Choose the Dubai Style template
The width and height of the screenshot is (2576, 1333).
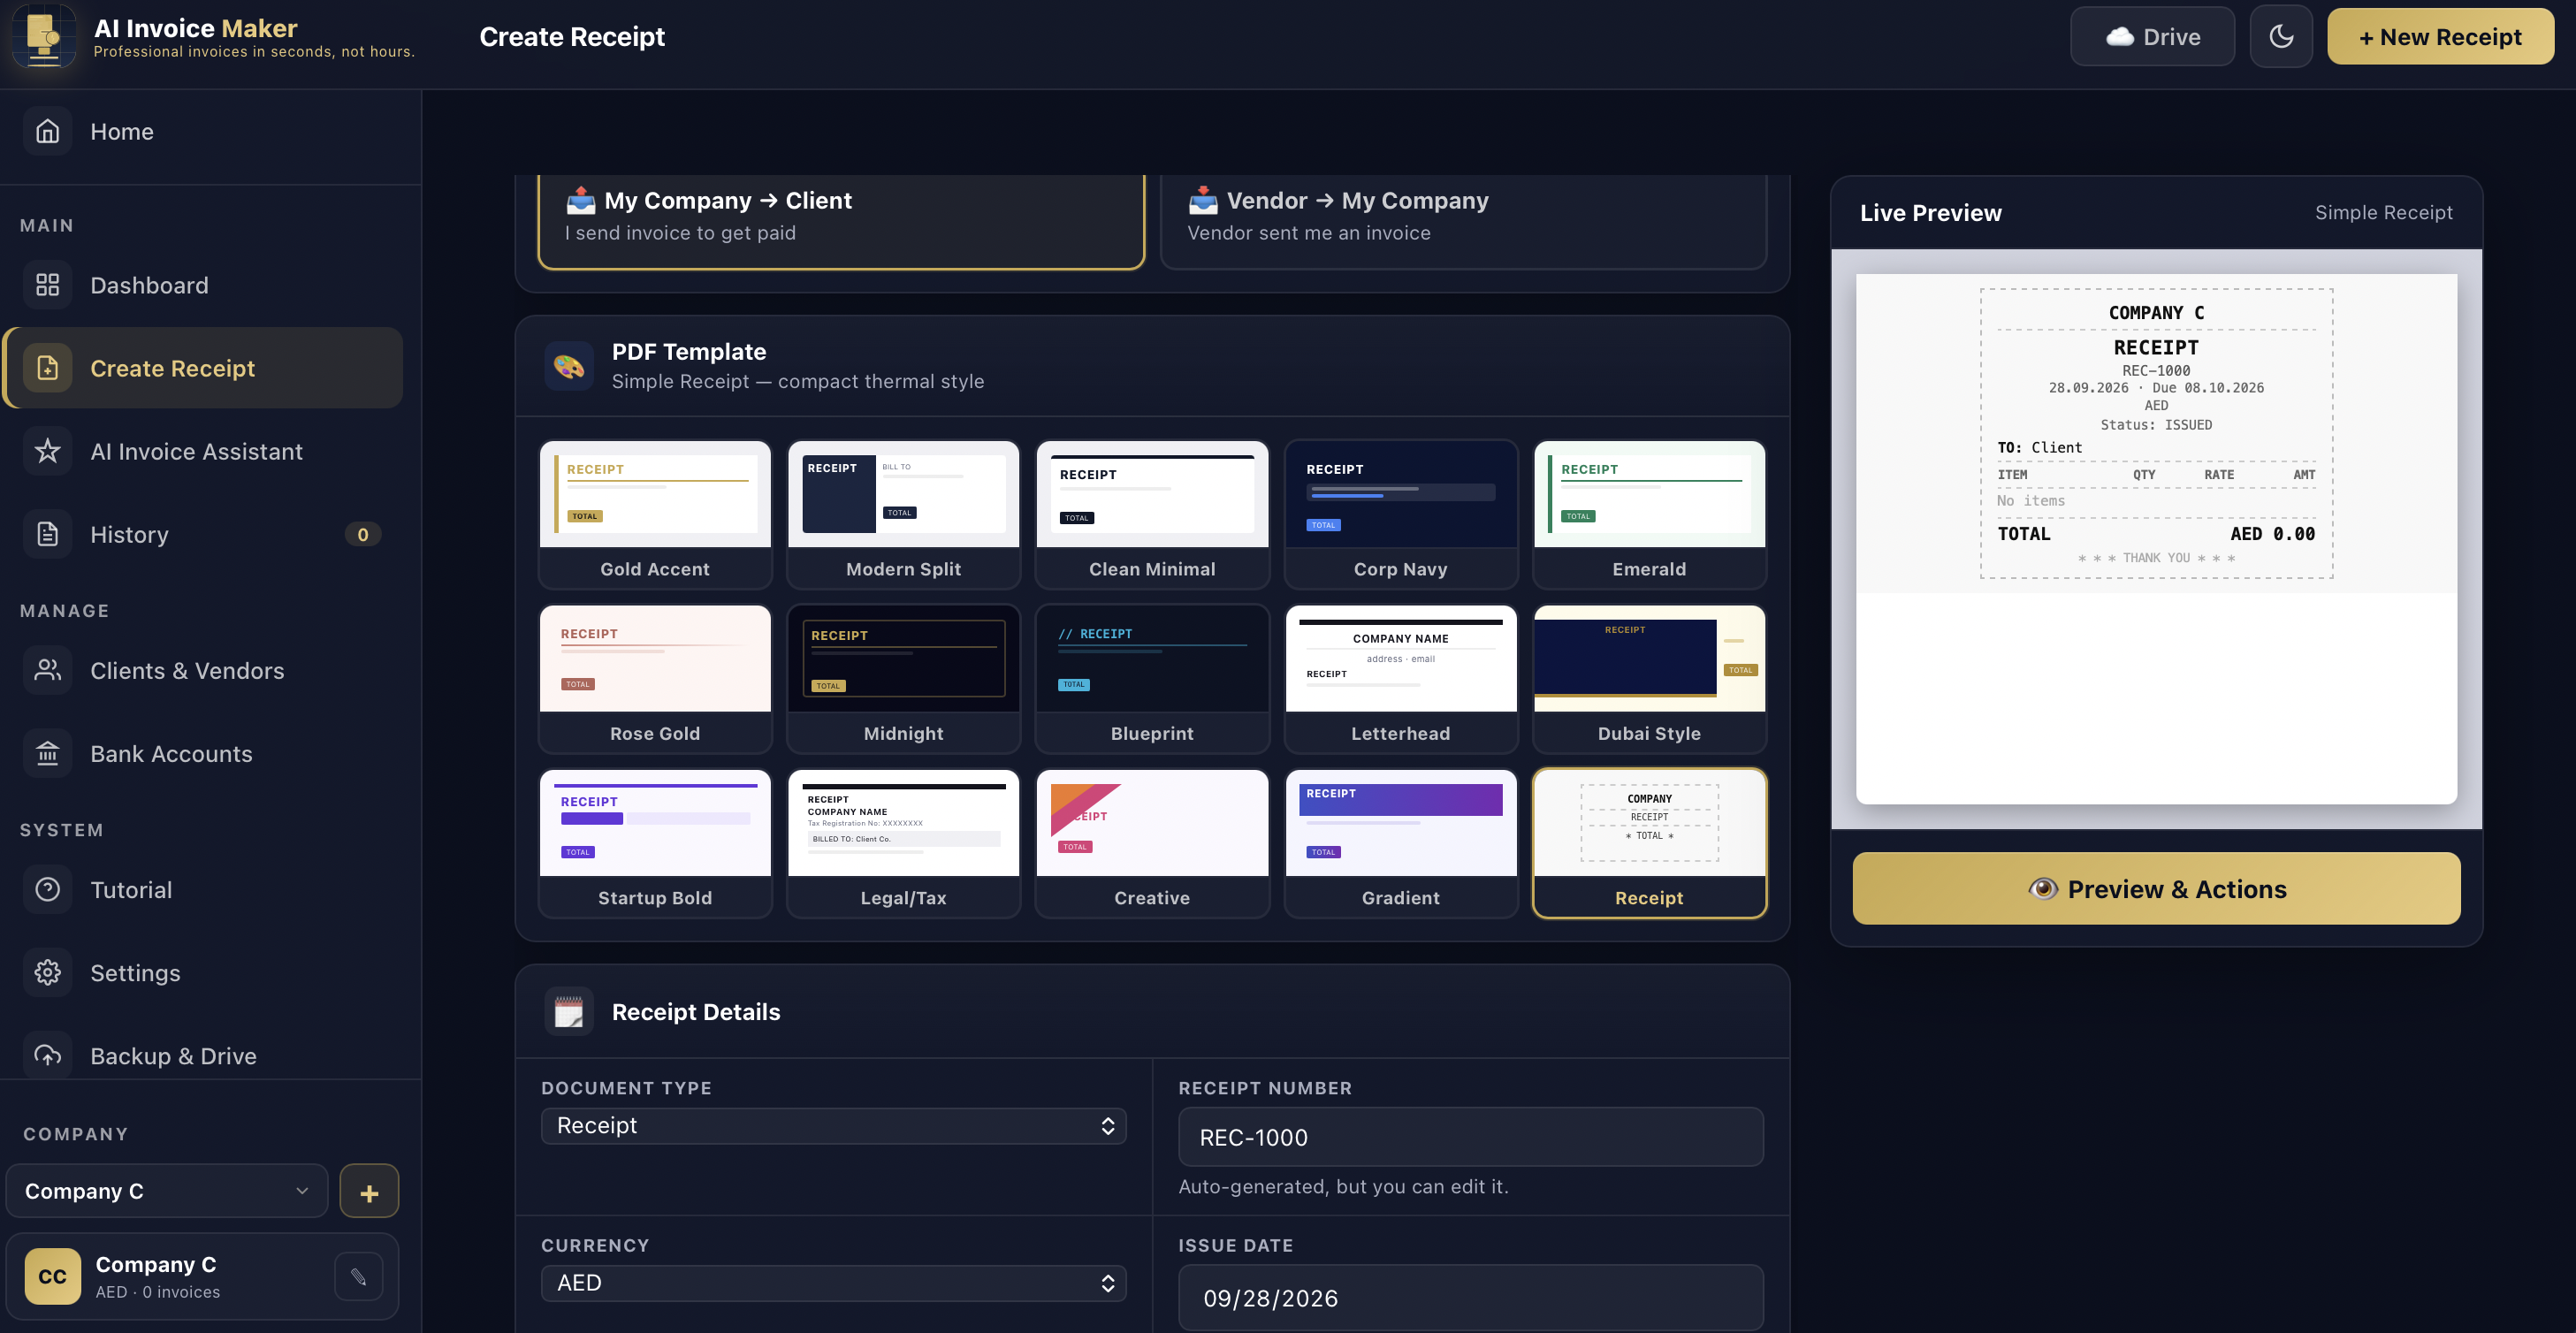1649,678
